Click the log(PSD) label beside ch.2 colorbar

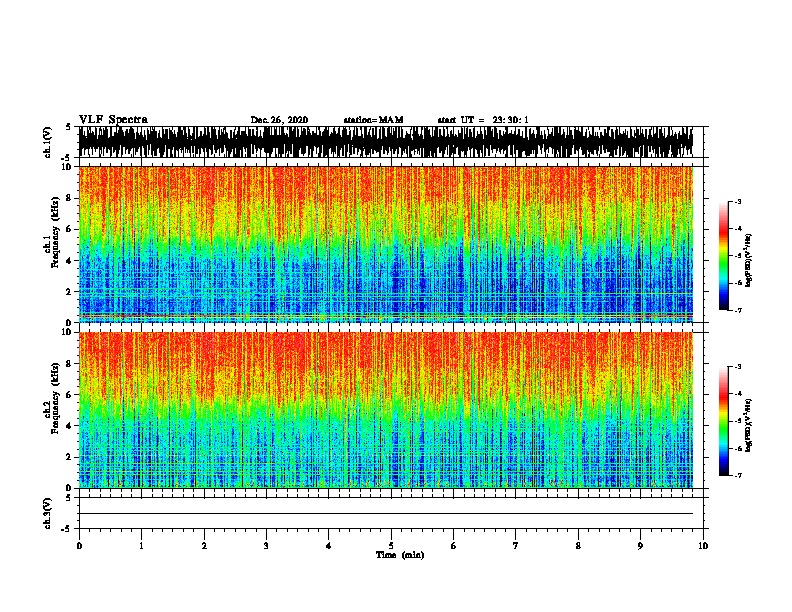click(748, 426)
